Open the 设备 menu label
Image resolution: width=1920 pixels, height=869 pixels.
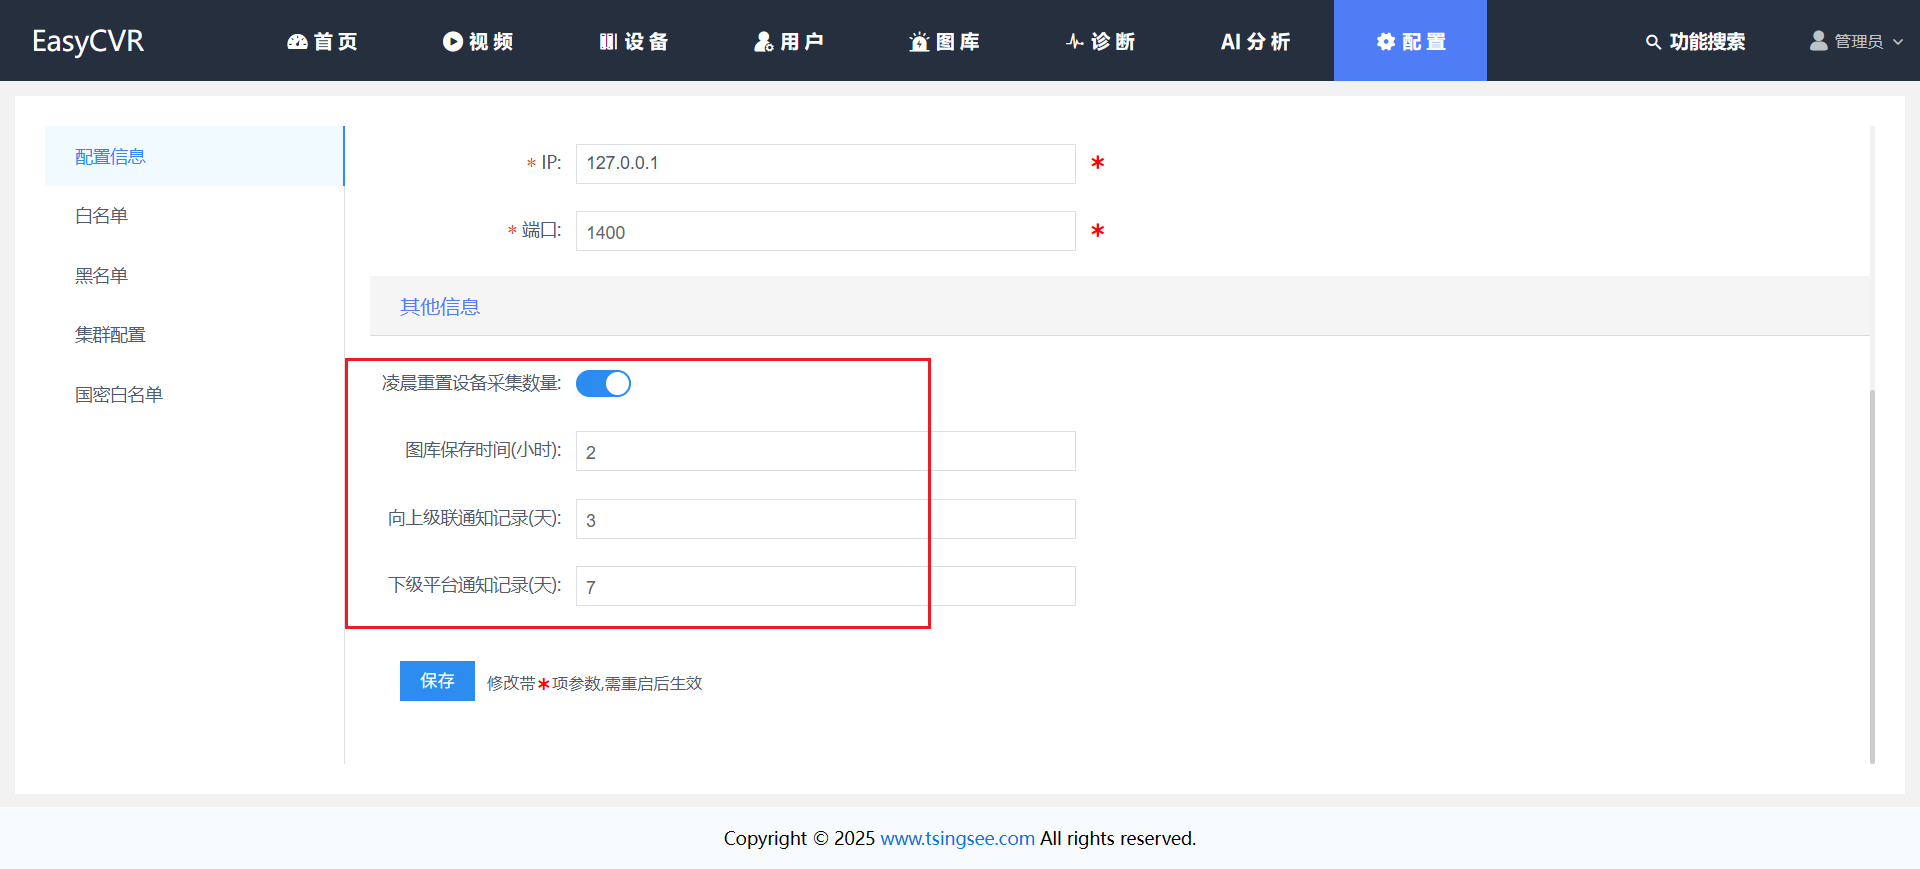pyautogui.click(x=647, y=41)
